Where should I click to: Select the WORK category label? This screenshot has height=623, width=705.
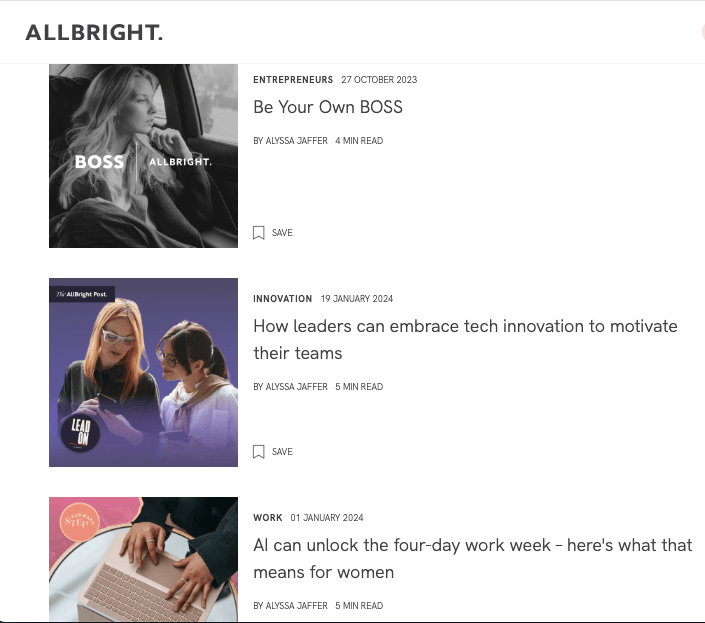[268, 518]
